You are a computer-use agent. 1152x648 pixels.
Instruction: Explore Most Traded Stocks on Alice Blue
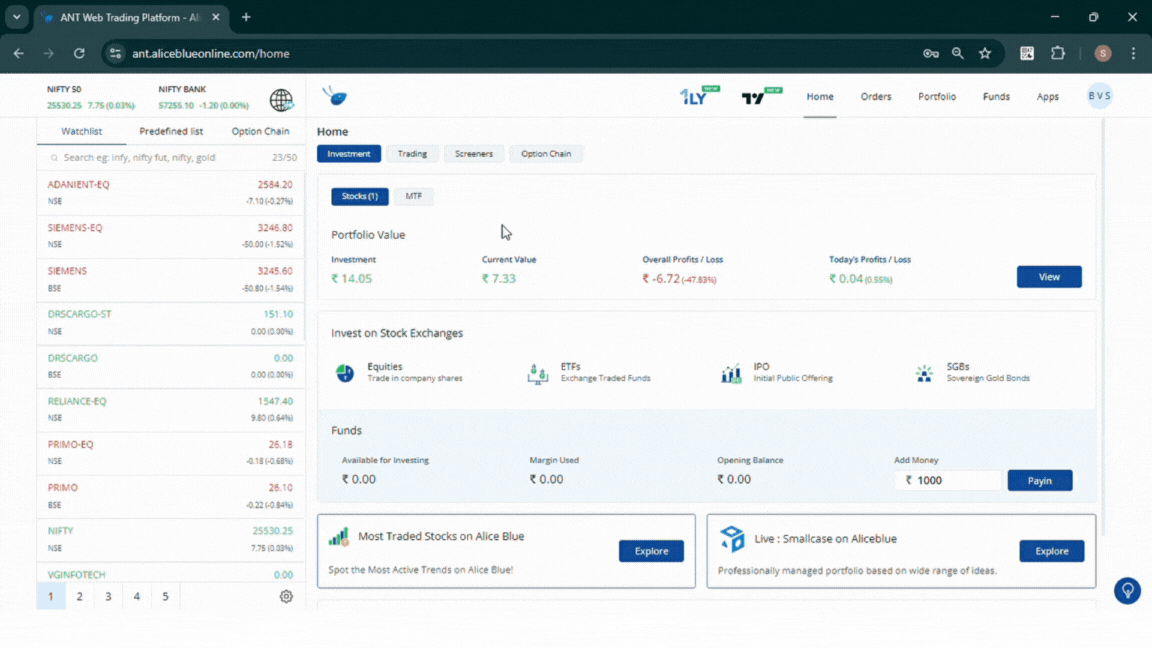[x=651, y=551]
